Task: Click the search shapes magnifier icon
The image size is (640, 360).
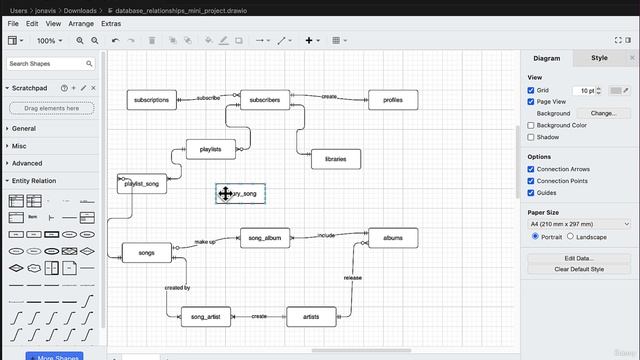Action: click(89, 64)
